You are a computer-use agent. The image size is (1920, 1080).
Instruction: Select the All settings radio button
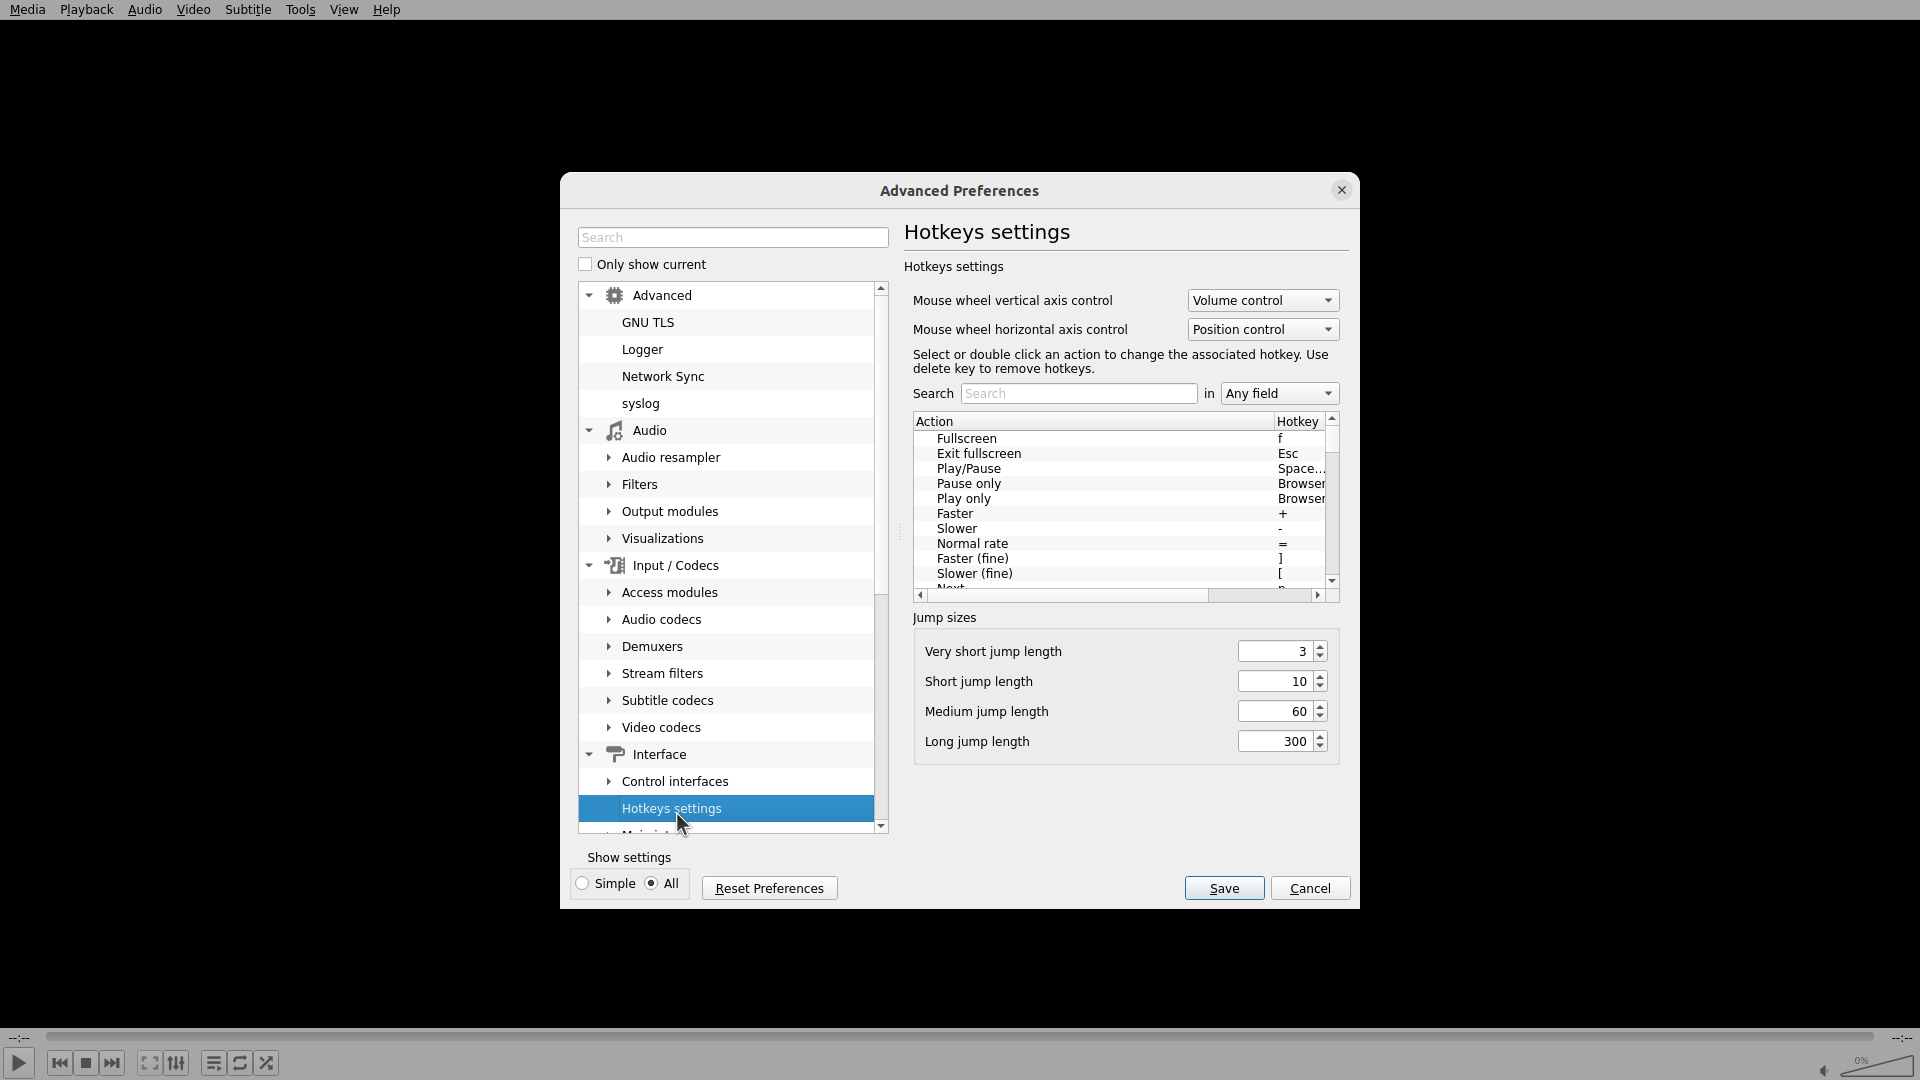pyautogui.click(x=651, y=884)
